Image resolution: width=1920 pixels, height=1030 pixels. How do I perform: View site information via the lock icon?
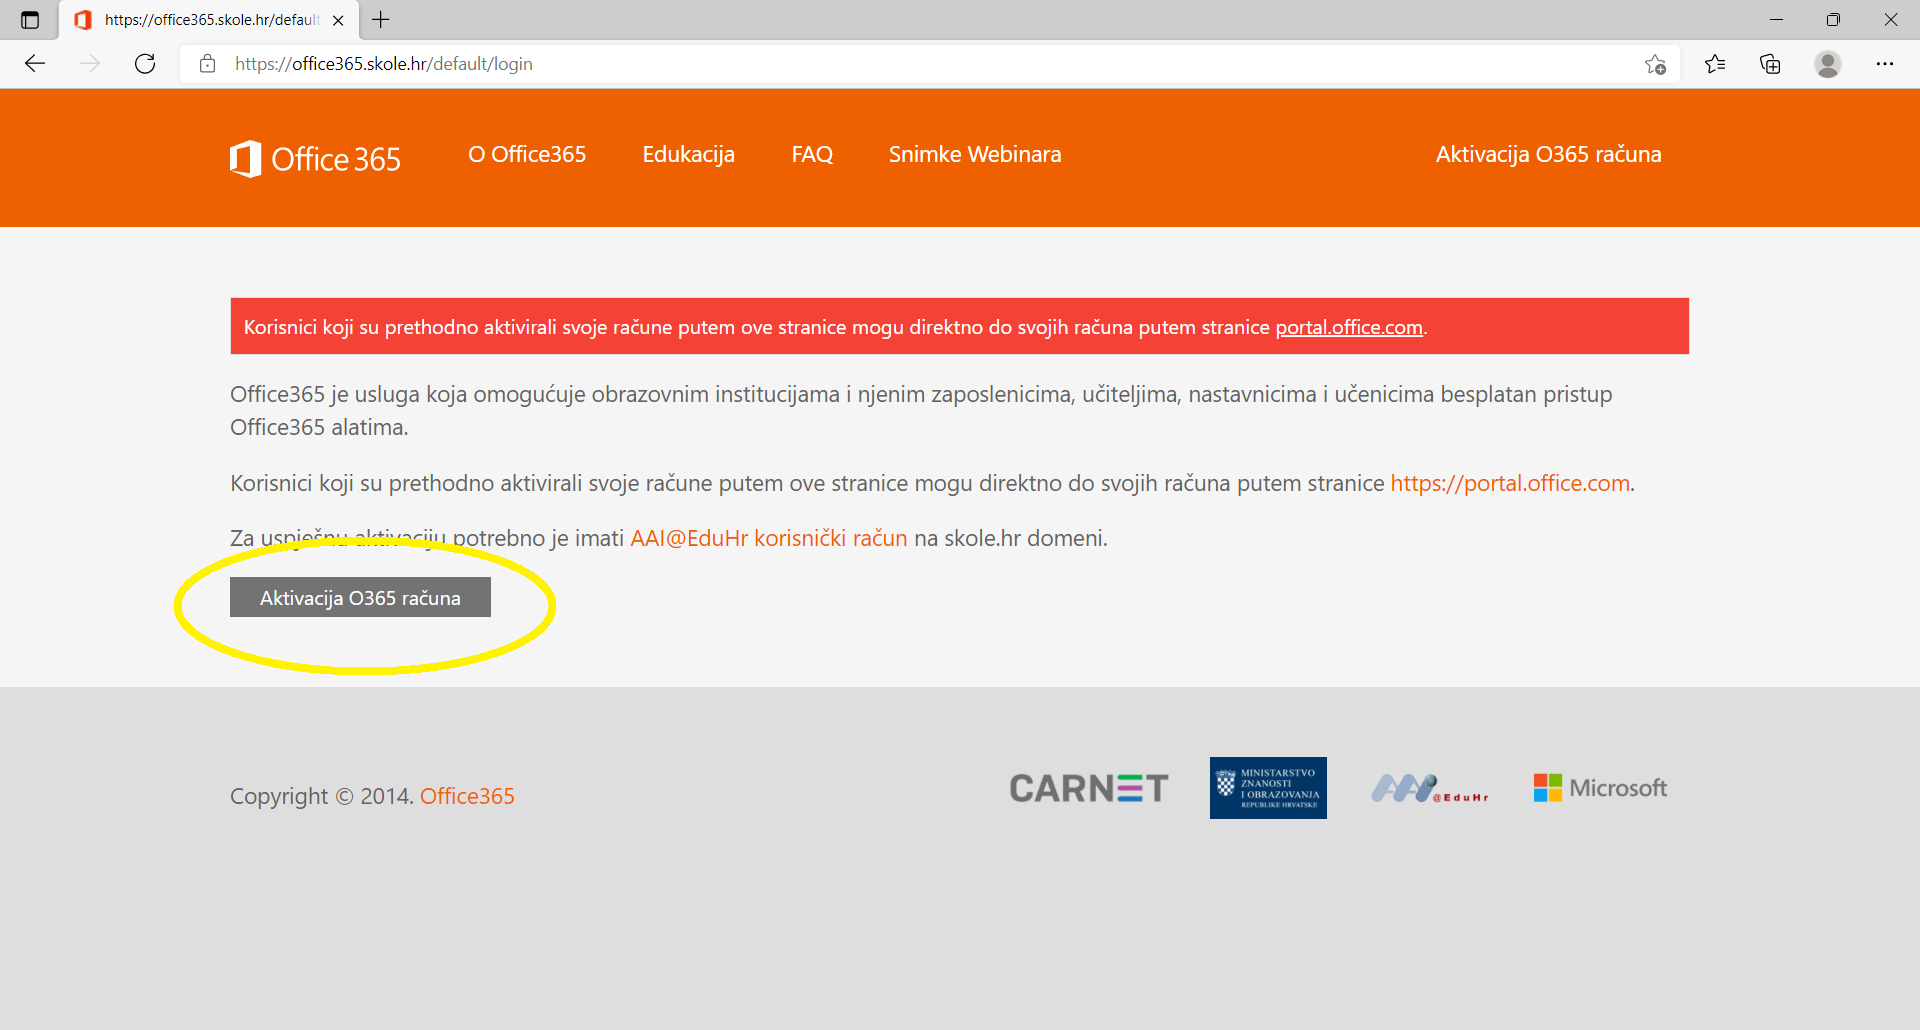(207, 64)
